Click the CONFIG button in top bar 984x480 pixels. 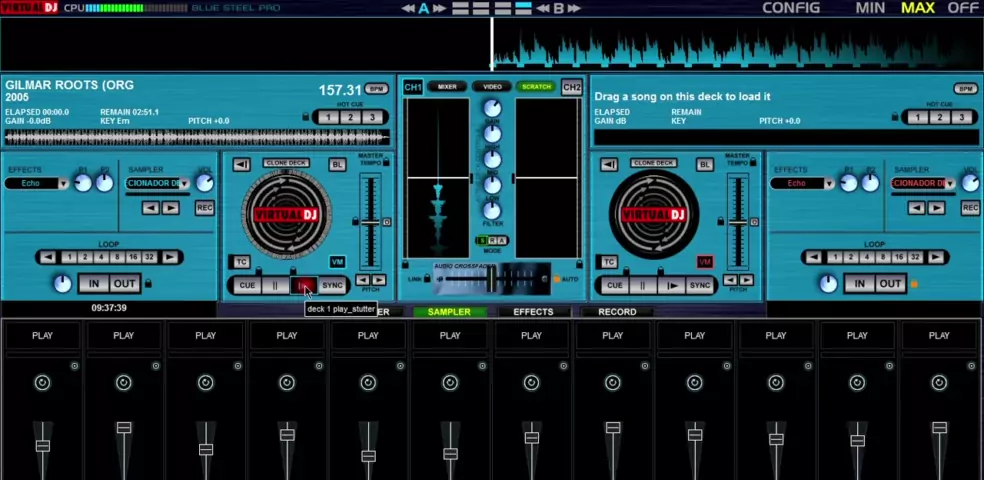pos(790,8)
